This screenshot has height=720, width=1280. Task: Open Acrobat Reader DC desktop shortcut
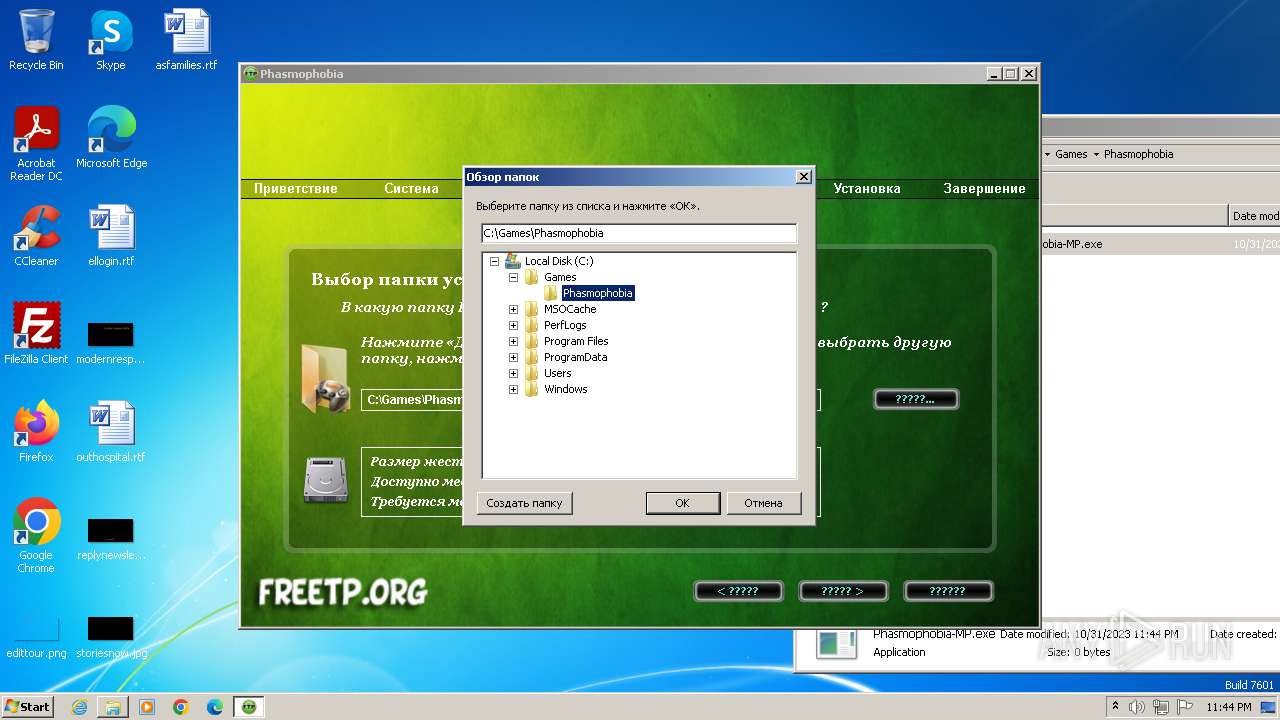[x=36, y=144]
